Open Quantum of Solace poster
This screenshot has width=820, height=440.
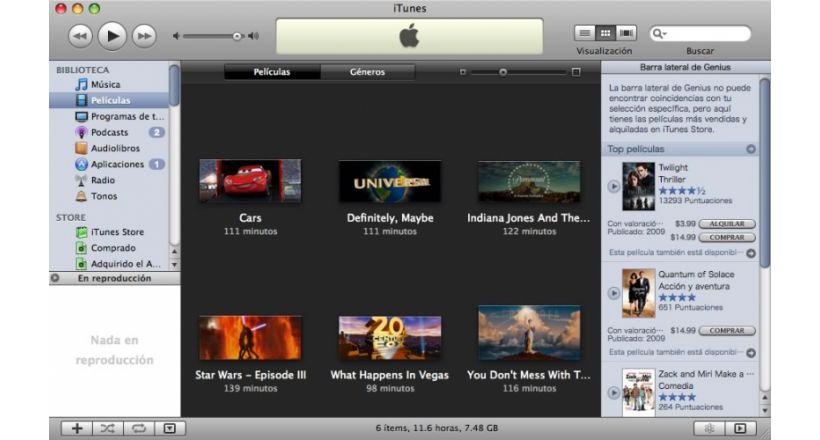[639, 293]
